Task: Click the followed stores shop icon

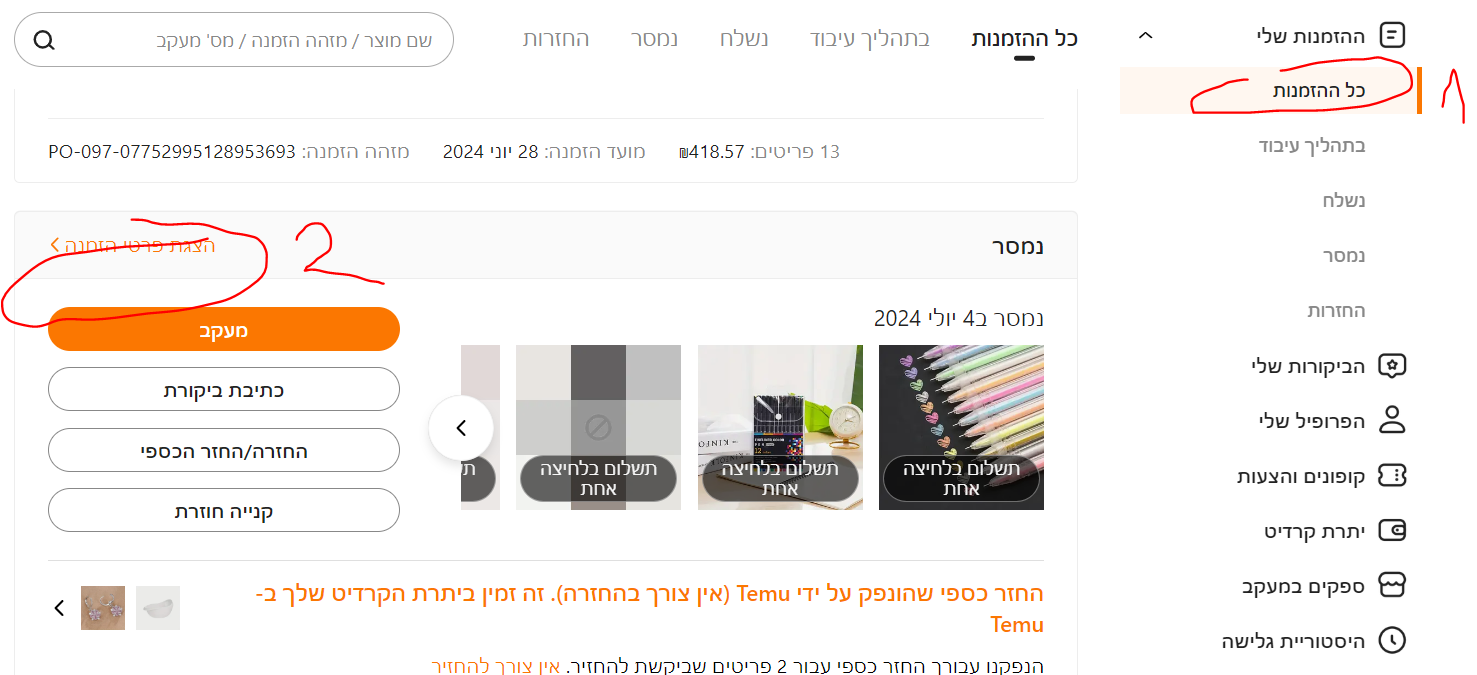Action: coord(1392,586)
